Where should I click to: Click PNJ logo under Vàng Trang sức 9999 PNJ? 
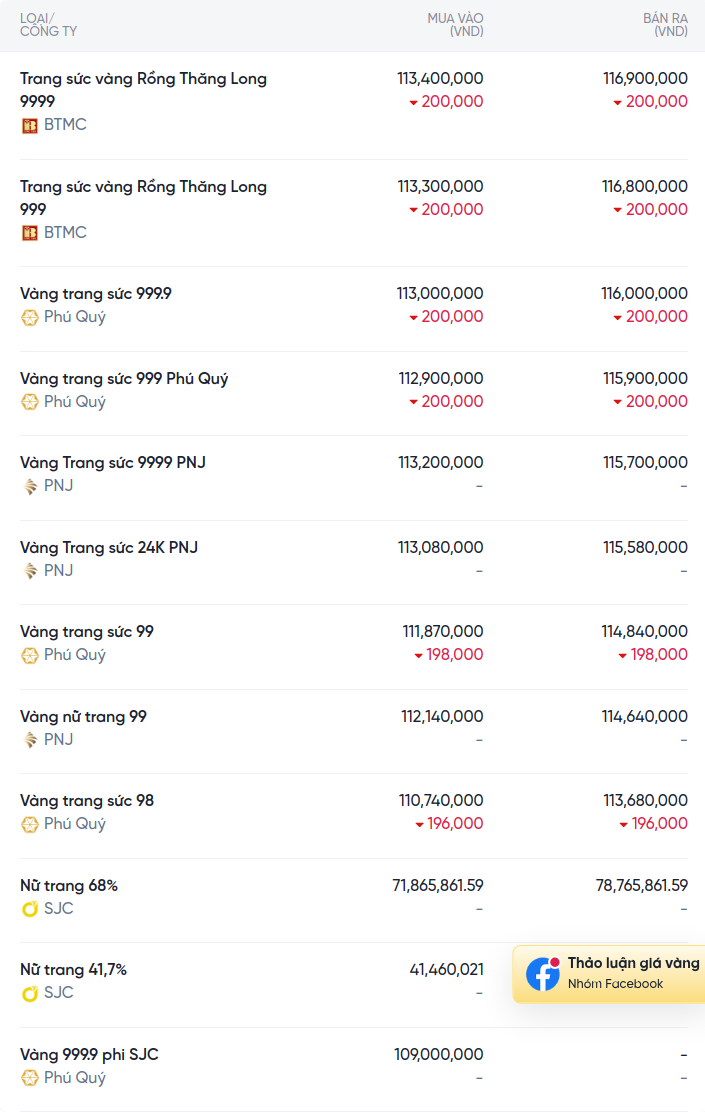pos(29,486)
